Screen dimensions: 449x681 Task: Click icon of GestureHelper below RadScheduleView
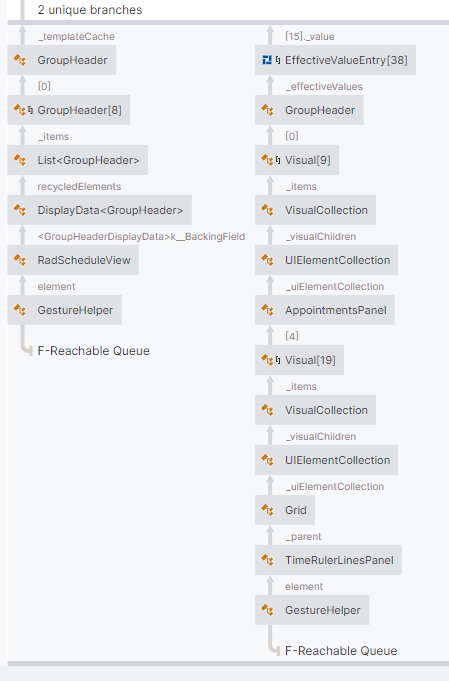(20, 310)
